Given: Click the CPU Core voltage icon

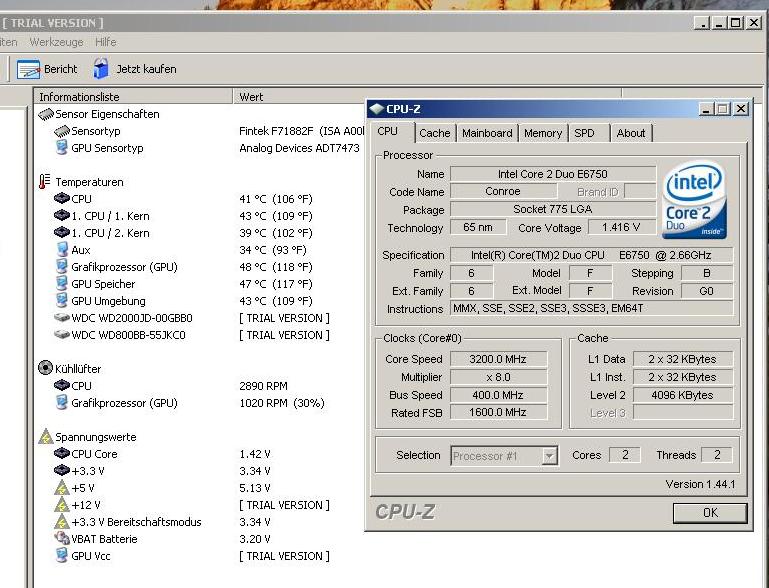Looking at the screenshot, I should (62, 454).
